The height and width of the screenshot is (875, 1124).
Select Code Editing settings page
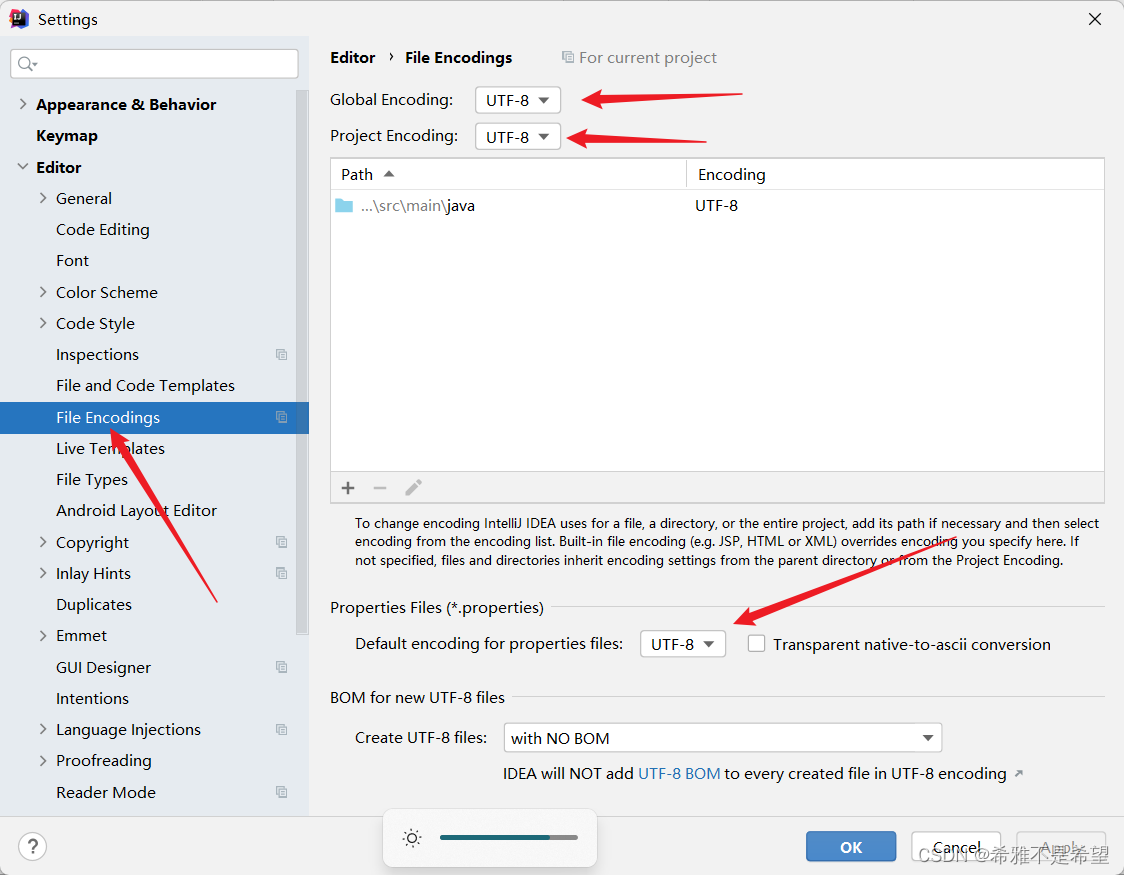click(103, 229)
